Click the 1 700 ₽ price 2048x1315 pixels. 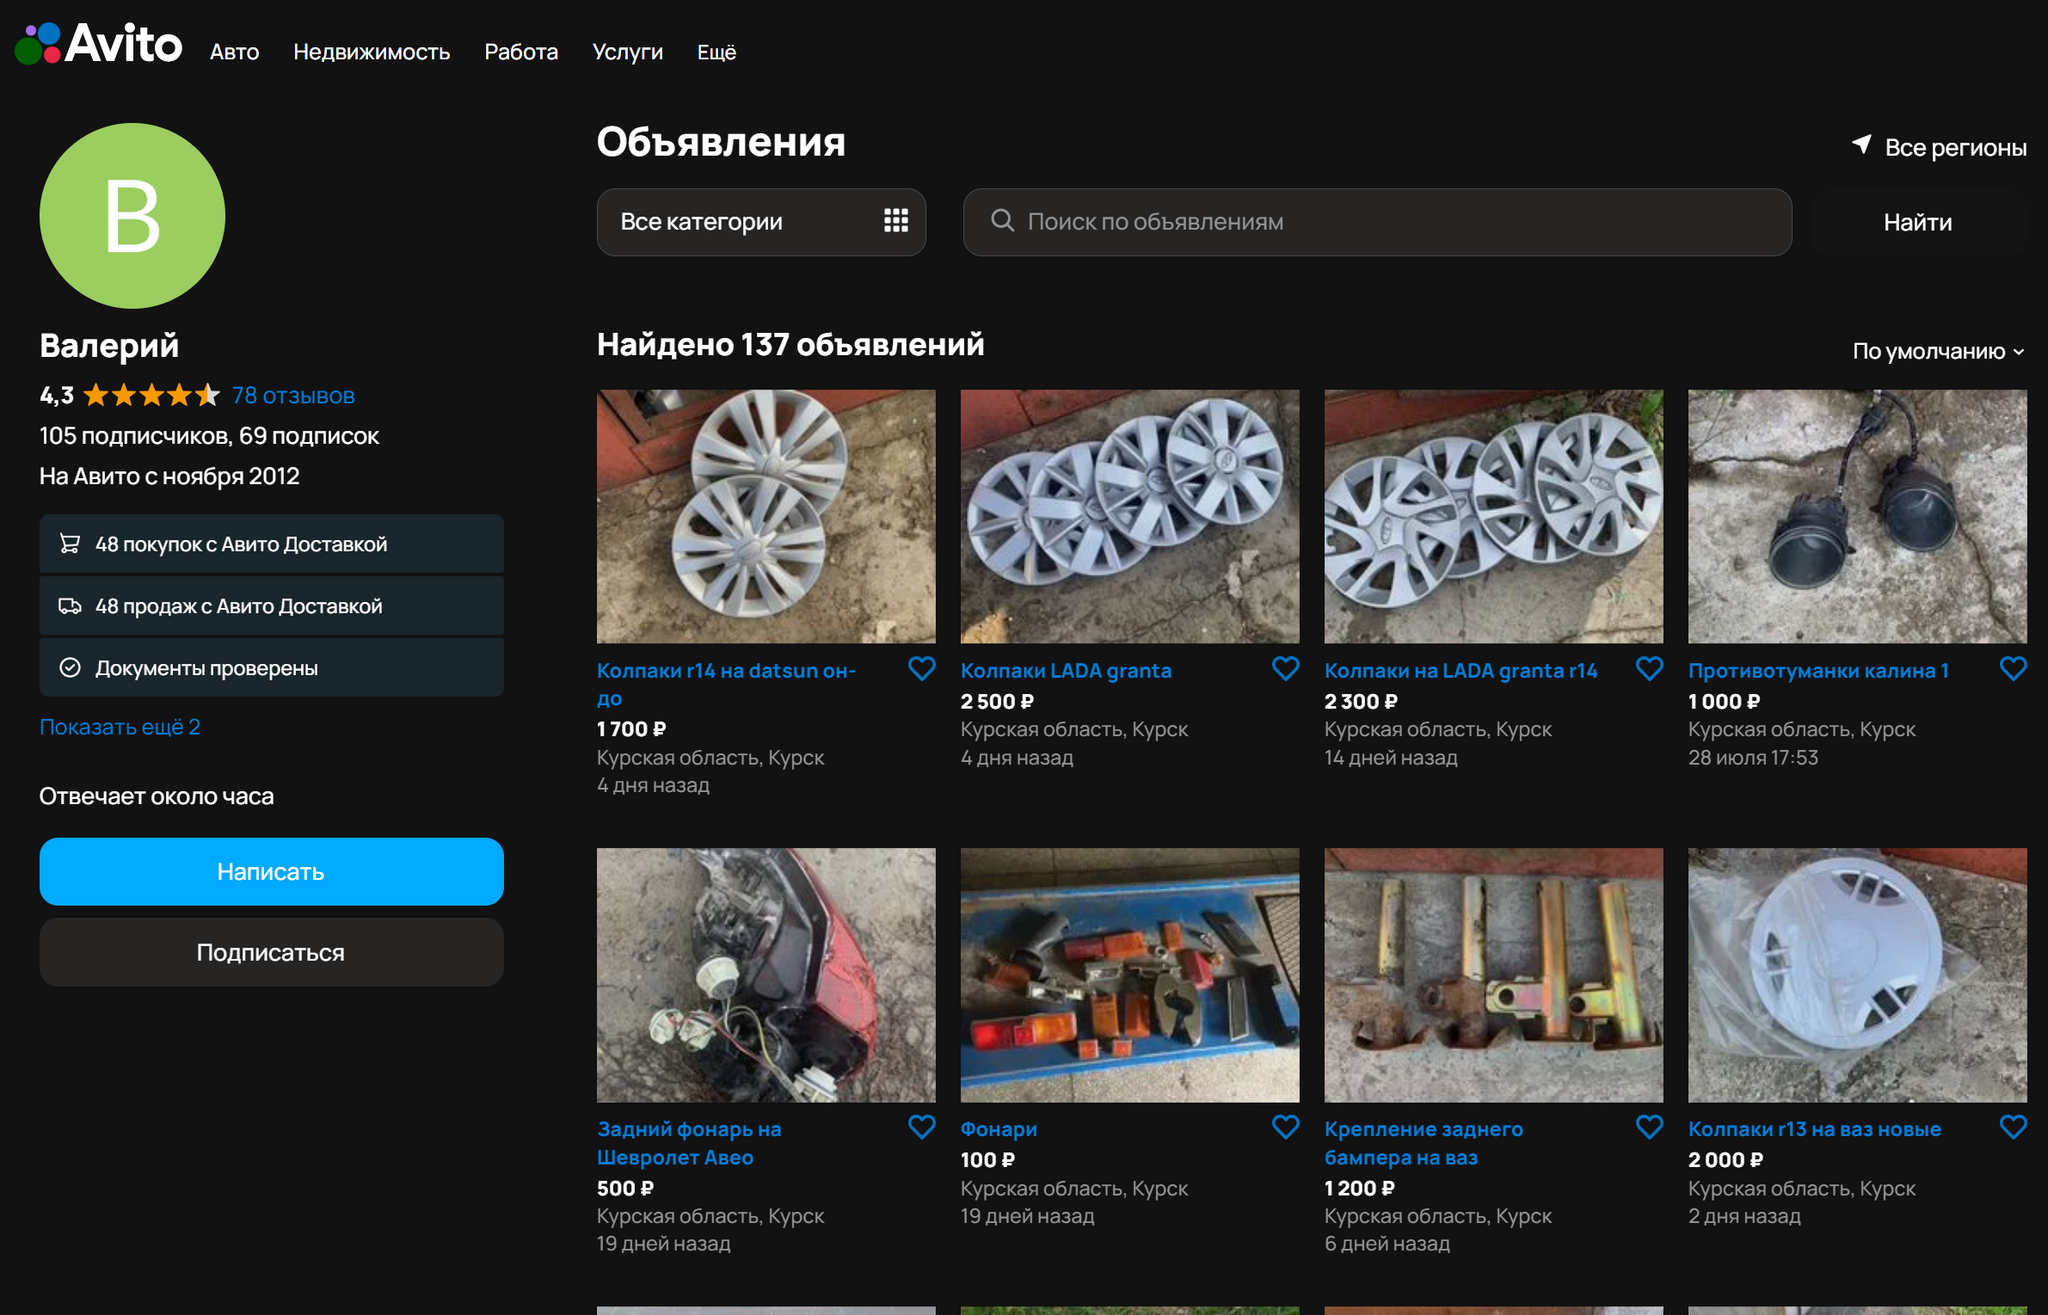tap(631, 729)
